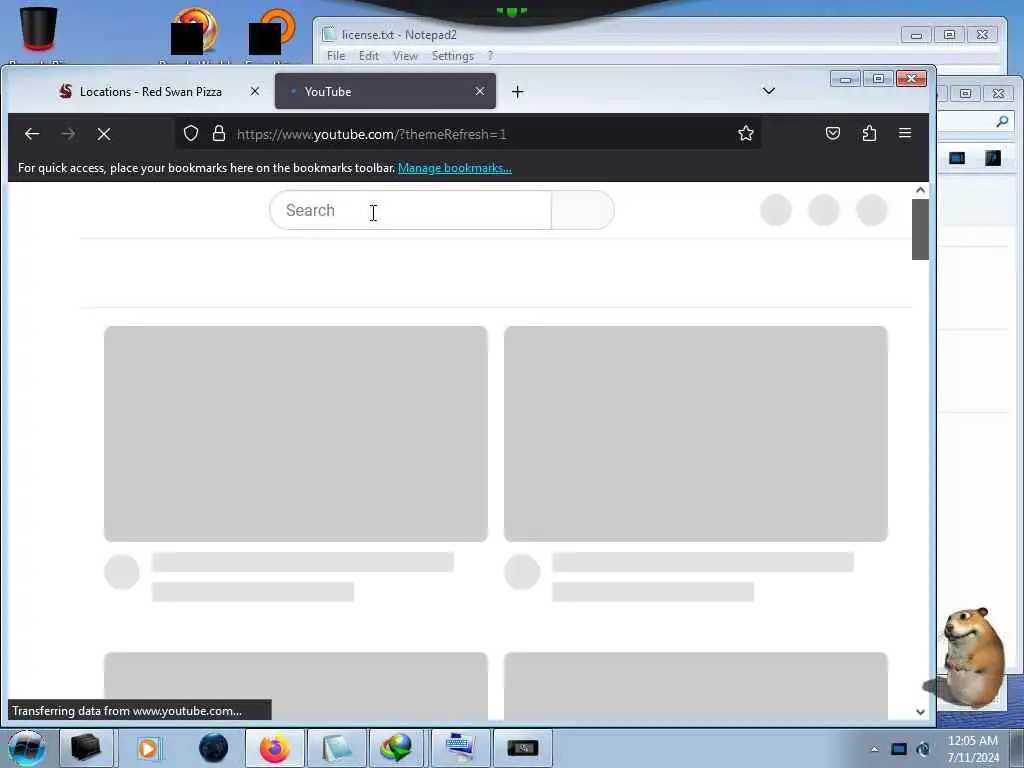The height and width of the screenshot is (768, 1024).
Task: Open the Firefox hamburger application menu
Action: coord(904,133)
